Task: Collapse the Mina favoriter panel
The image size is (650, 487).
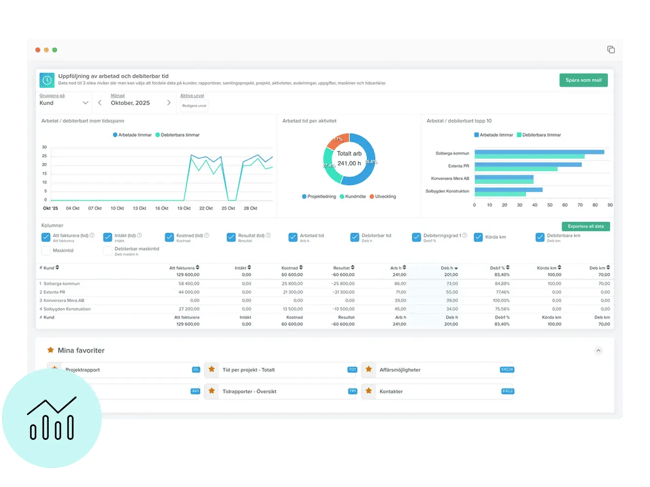Action: pos(598,350)
